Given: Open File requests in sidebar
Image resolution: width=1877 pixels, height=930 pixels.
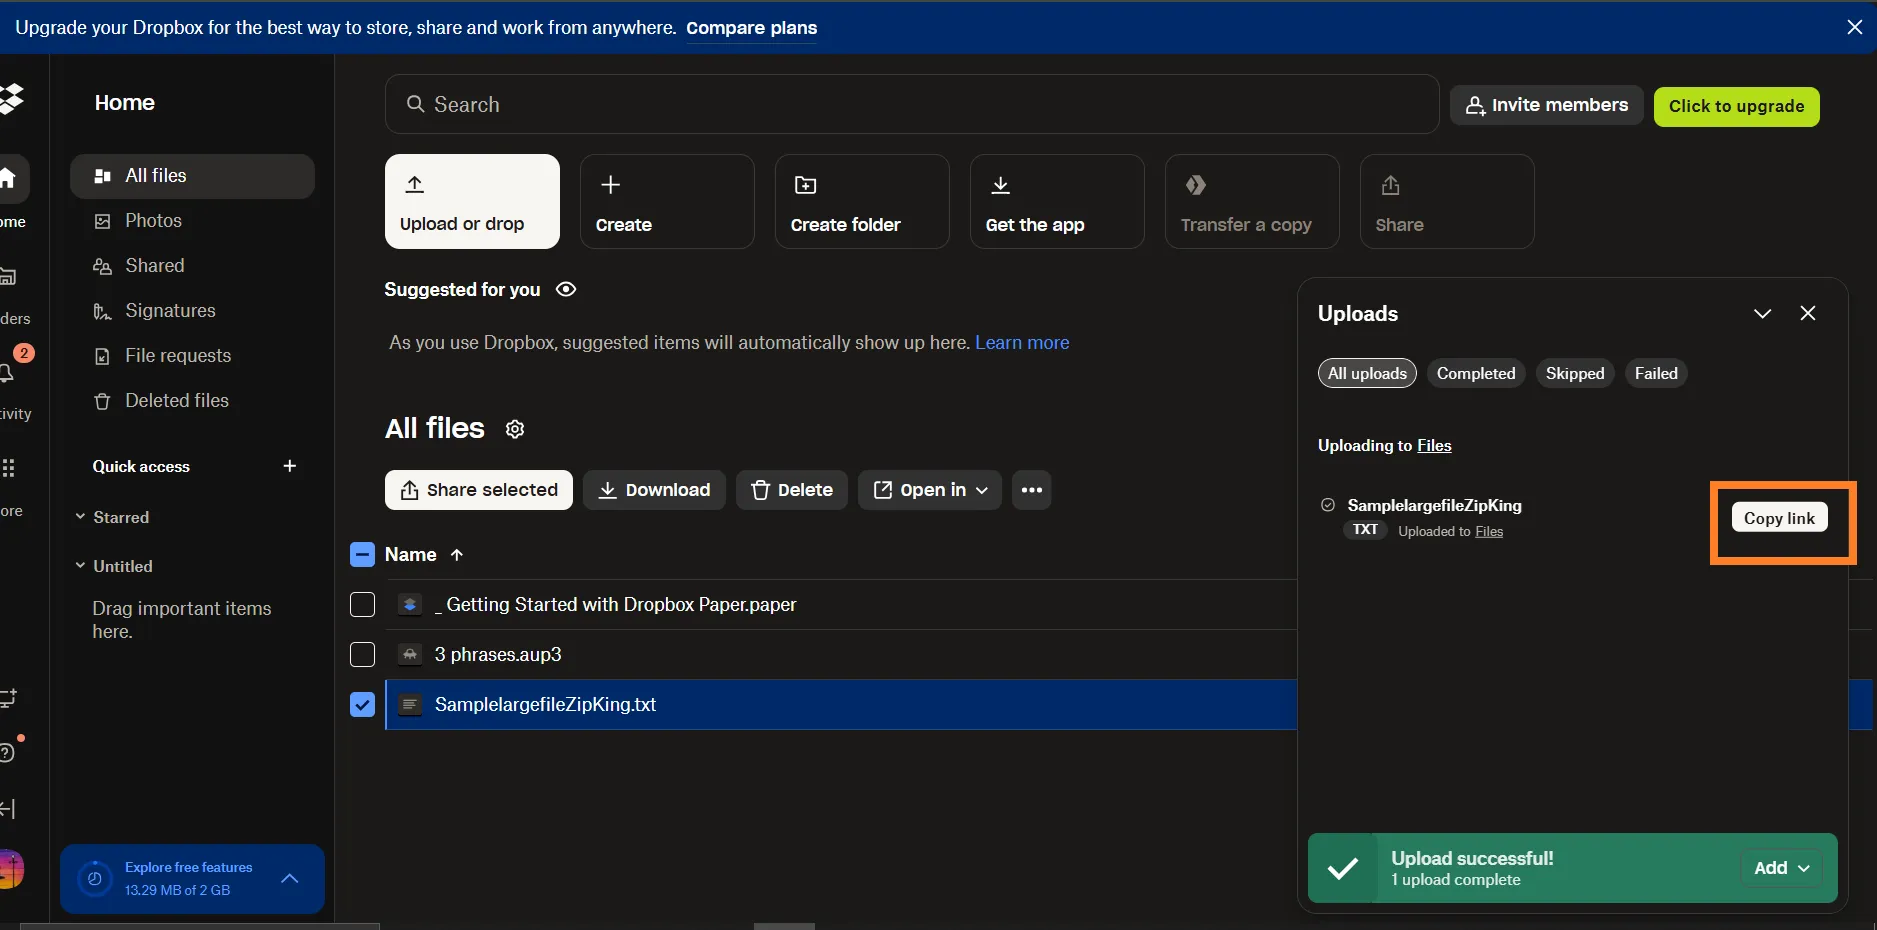Looking at the screenshot, I should click(x=192, y=356).
